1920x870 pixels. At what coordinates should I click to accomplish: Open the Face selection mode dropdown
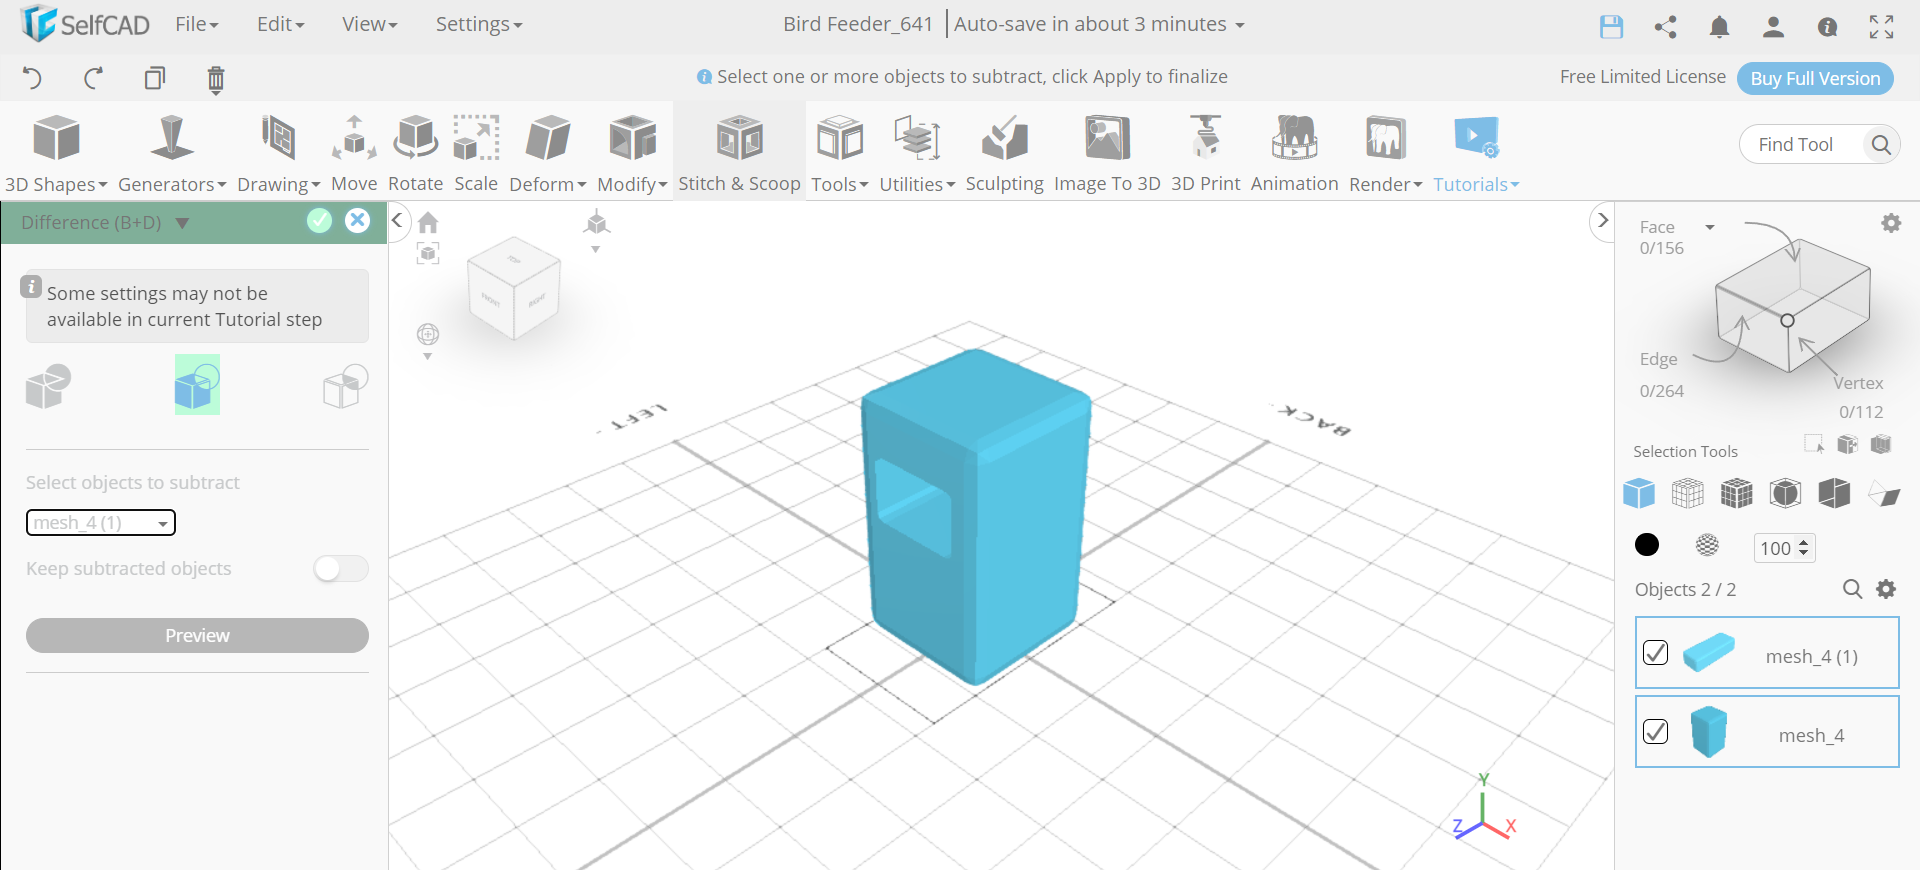[x=1710, y=227]
